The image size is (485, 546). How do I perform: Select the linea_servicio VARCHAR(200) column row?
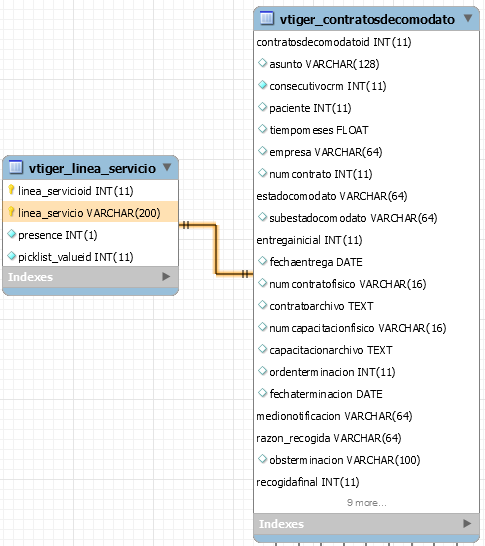91,212
